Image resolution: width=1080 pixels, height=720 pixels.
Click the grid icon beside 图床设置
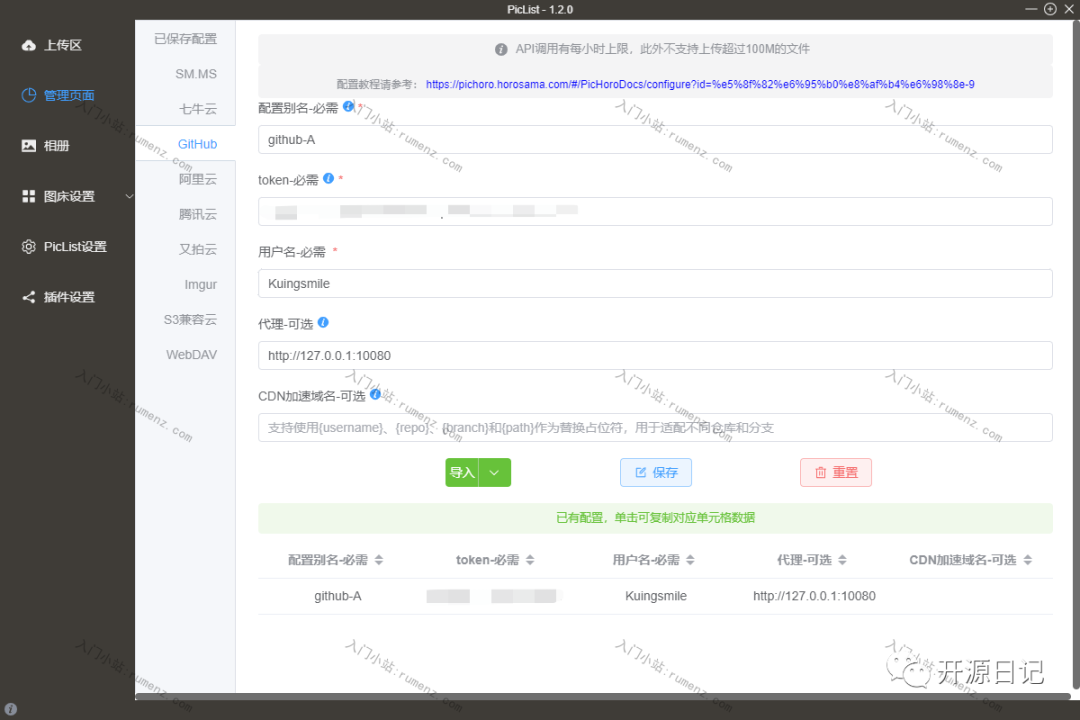point(28,196)
